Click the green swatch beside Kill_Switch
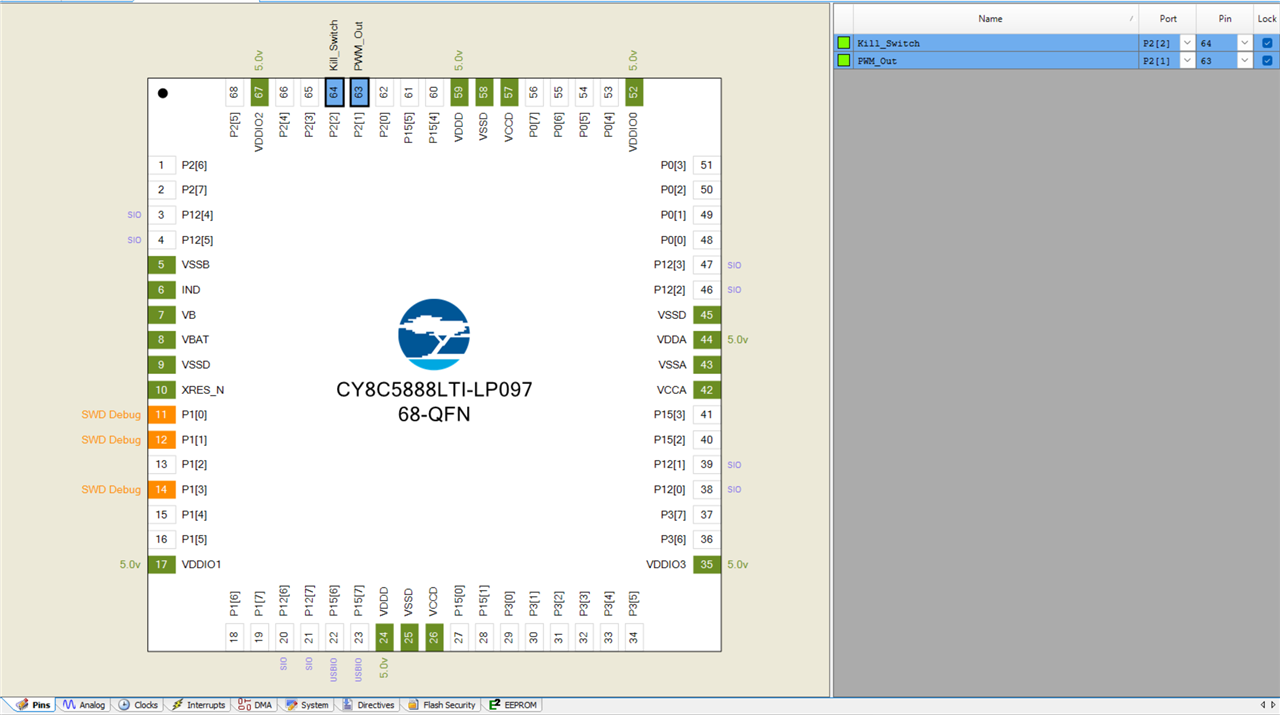Viewport: 1280px width, 715px height. 844,43
